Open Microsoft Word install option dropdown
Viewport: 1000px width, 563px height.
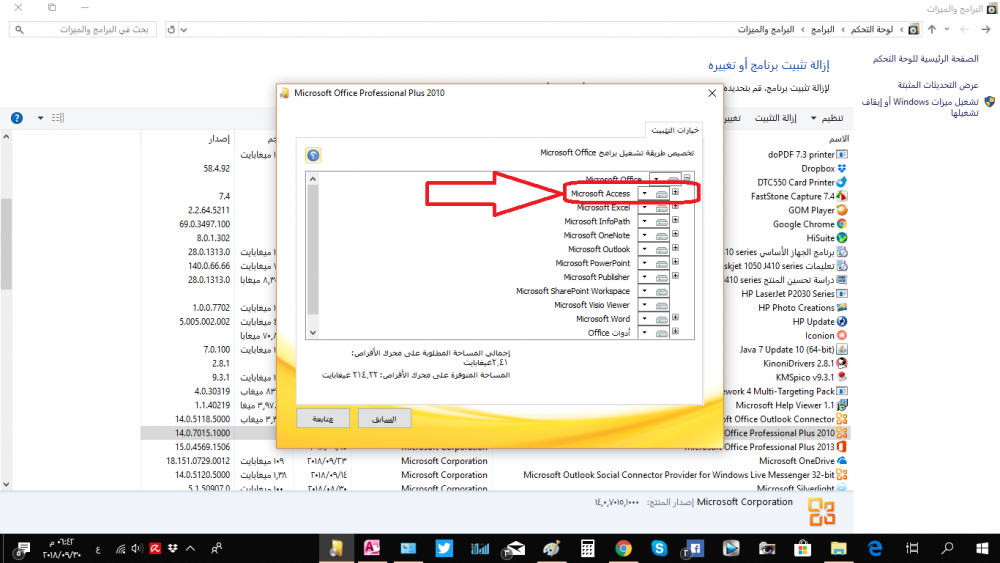[646, 319]
